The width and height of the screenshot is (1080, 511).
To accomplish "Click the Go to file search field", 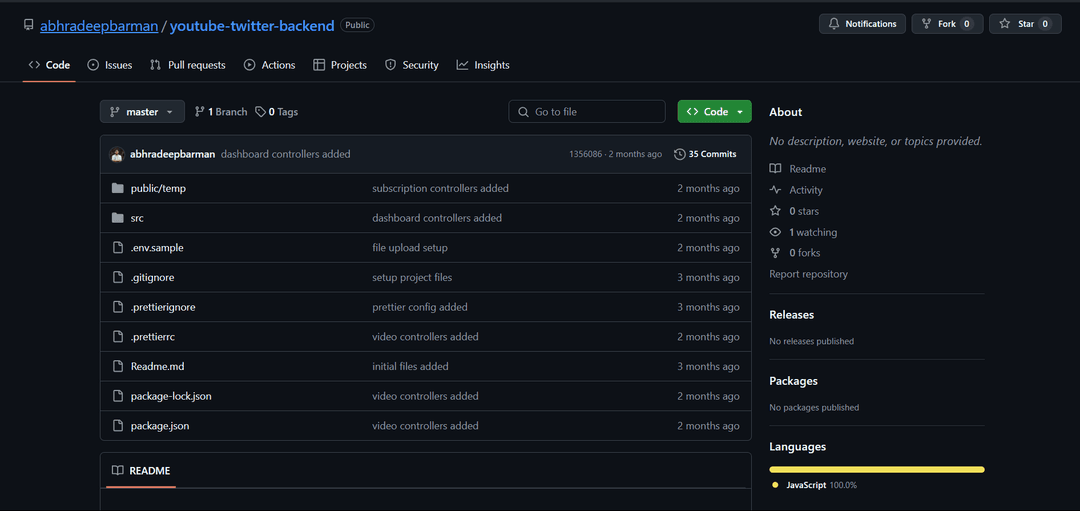I will click(x=587, y=112).
